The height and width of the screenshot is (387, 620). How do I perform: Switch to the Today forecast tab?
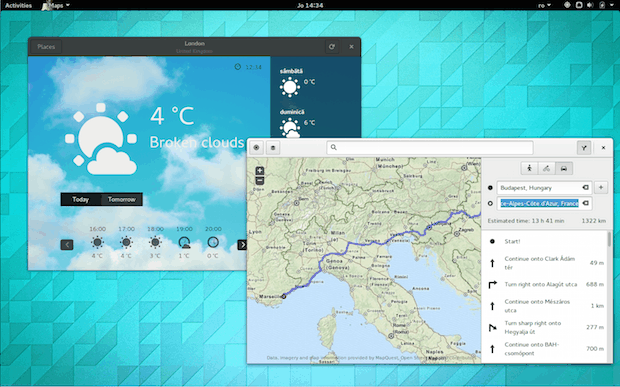(81, 199)
